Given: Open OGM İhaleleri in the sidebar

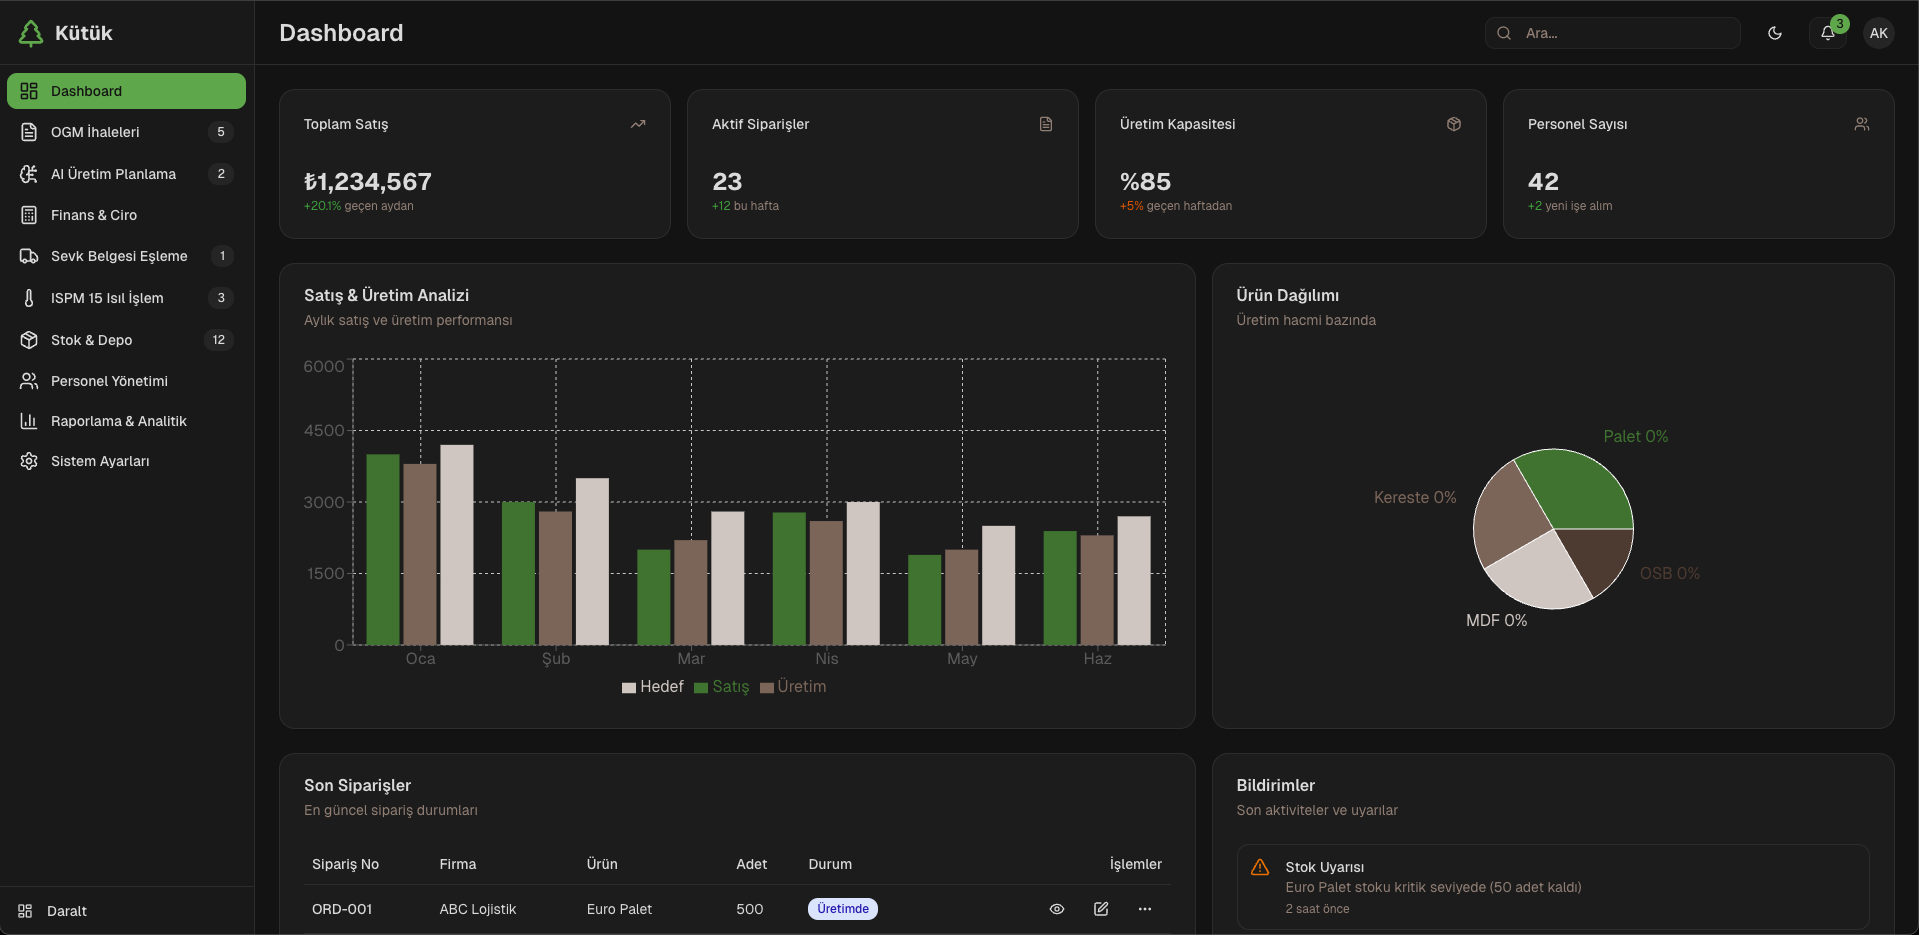Looking at the screenshot, I should pyautogui.click(x=95, y=132).
